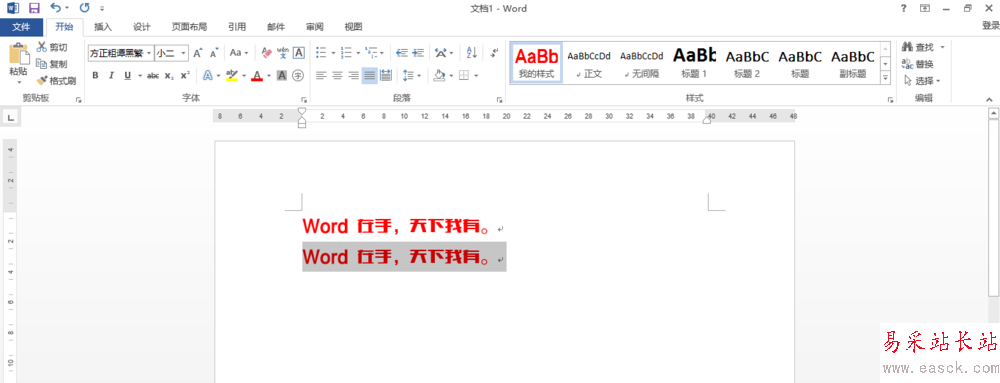Apply yellow text highlight color
The height and width of the screenshot is (383, 1000).
pos(232,76)
